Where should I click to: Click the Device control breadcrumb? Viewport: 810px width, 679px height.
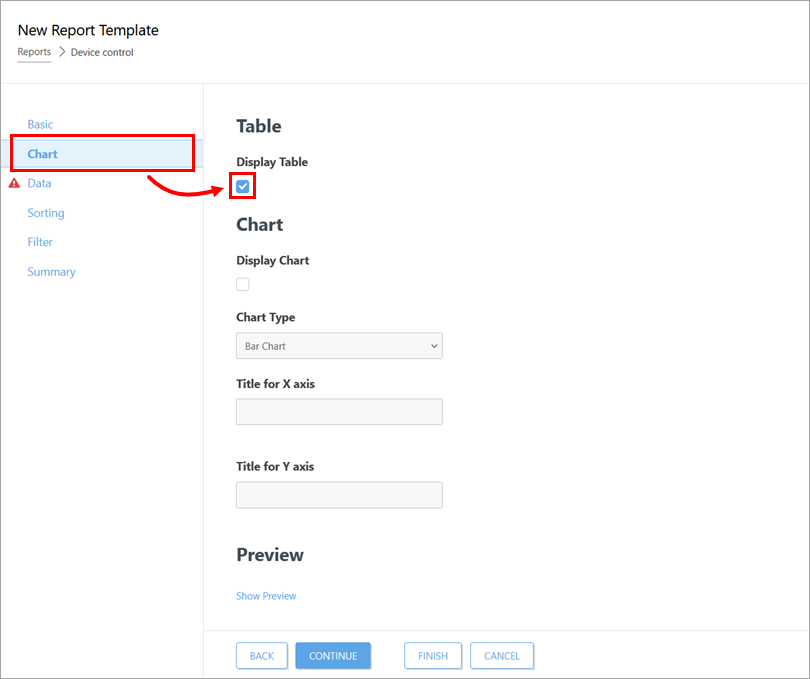(102, 52)
